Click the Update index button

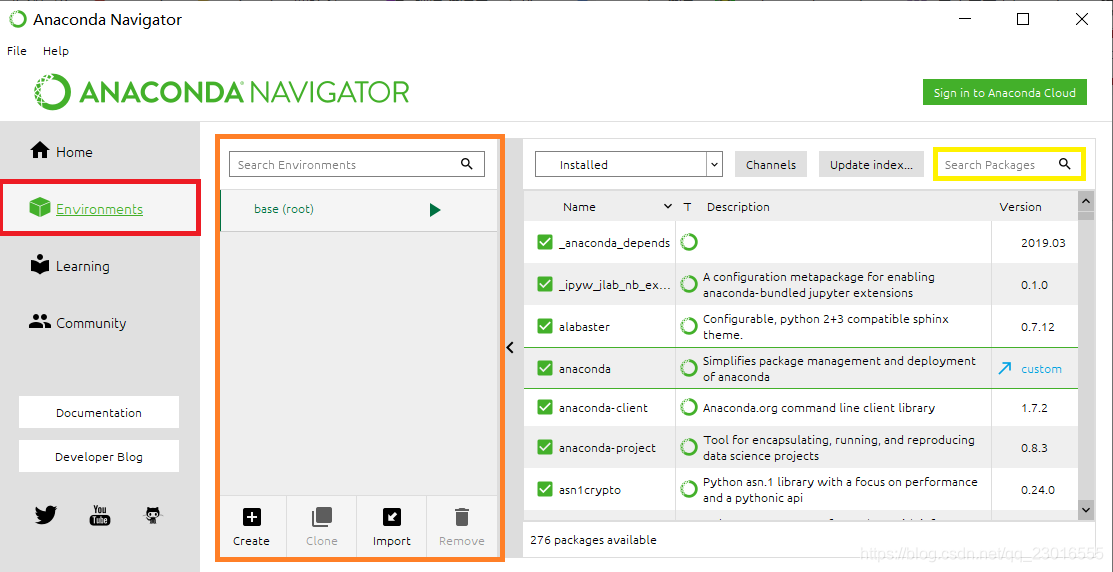pos(871,165)
